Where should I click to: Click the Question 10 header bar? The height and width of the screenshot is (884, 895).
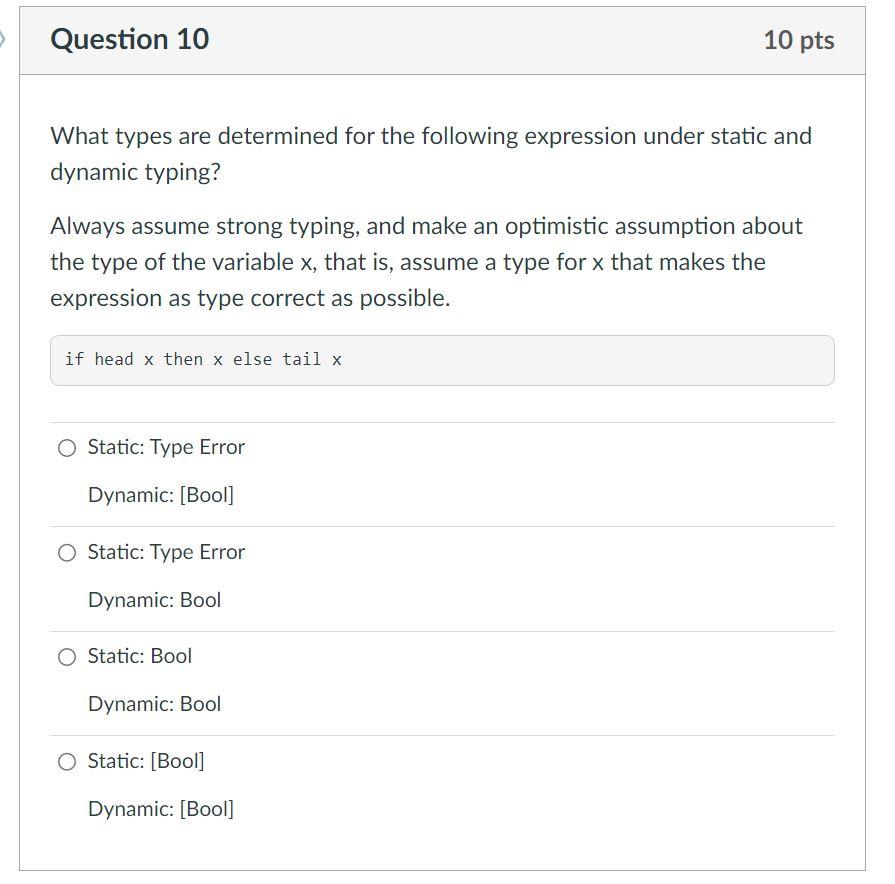click(443, 40)
